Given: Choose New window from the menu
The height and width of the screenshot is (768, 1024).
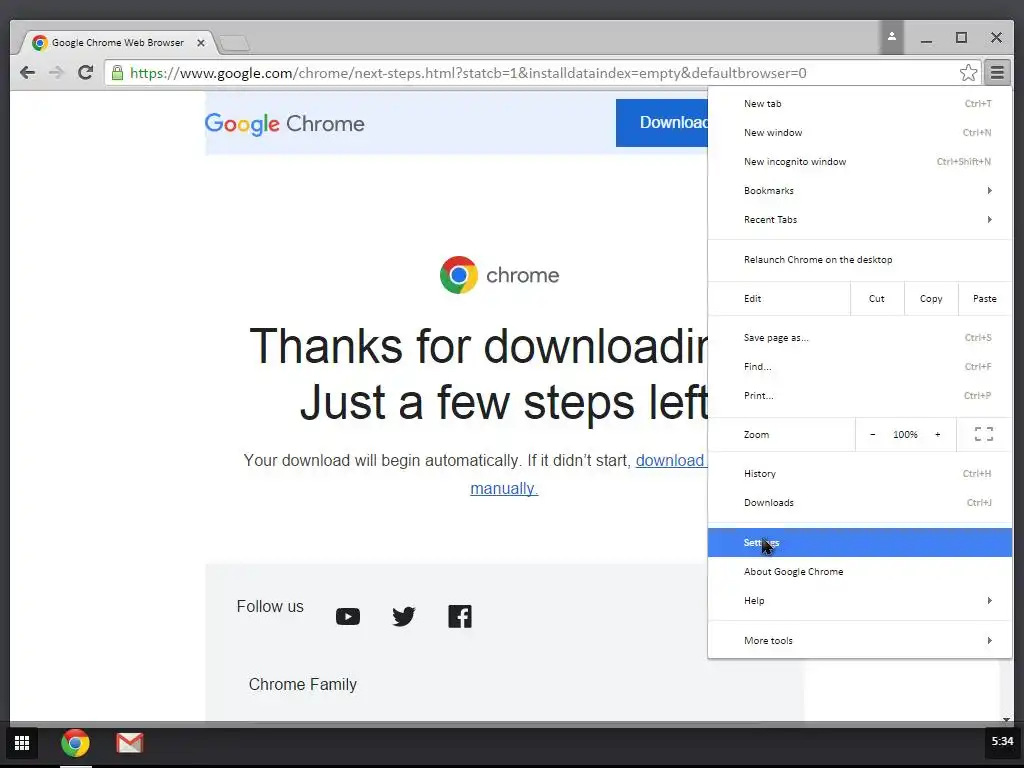Looking at the screenshot, I should (x=859, y=133).
